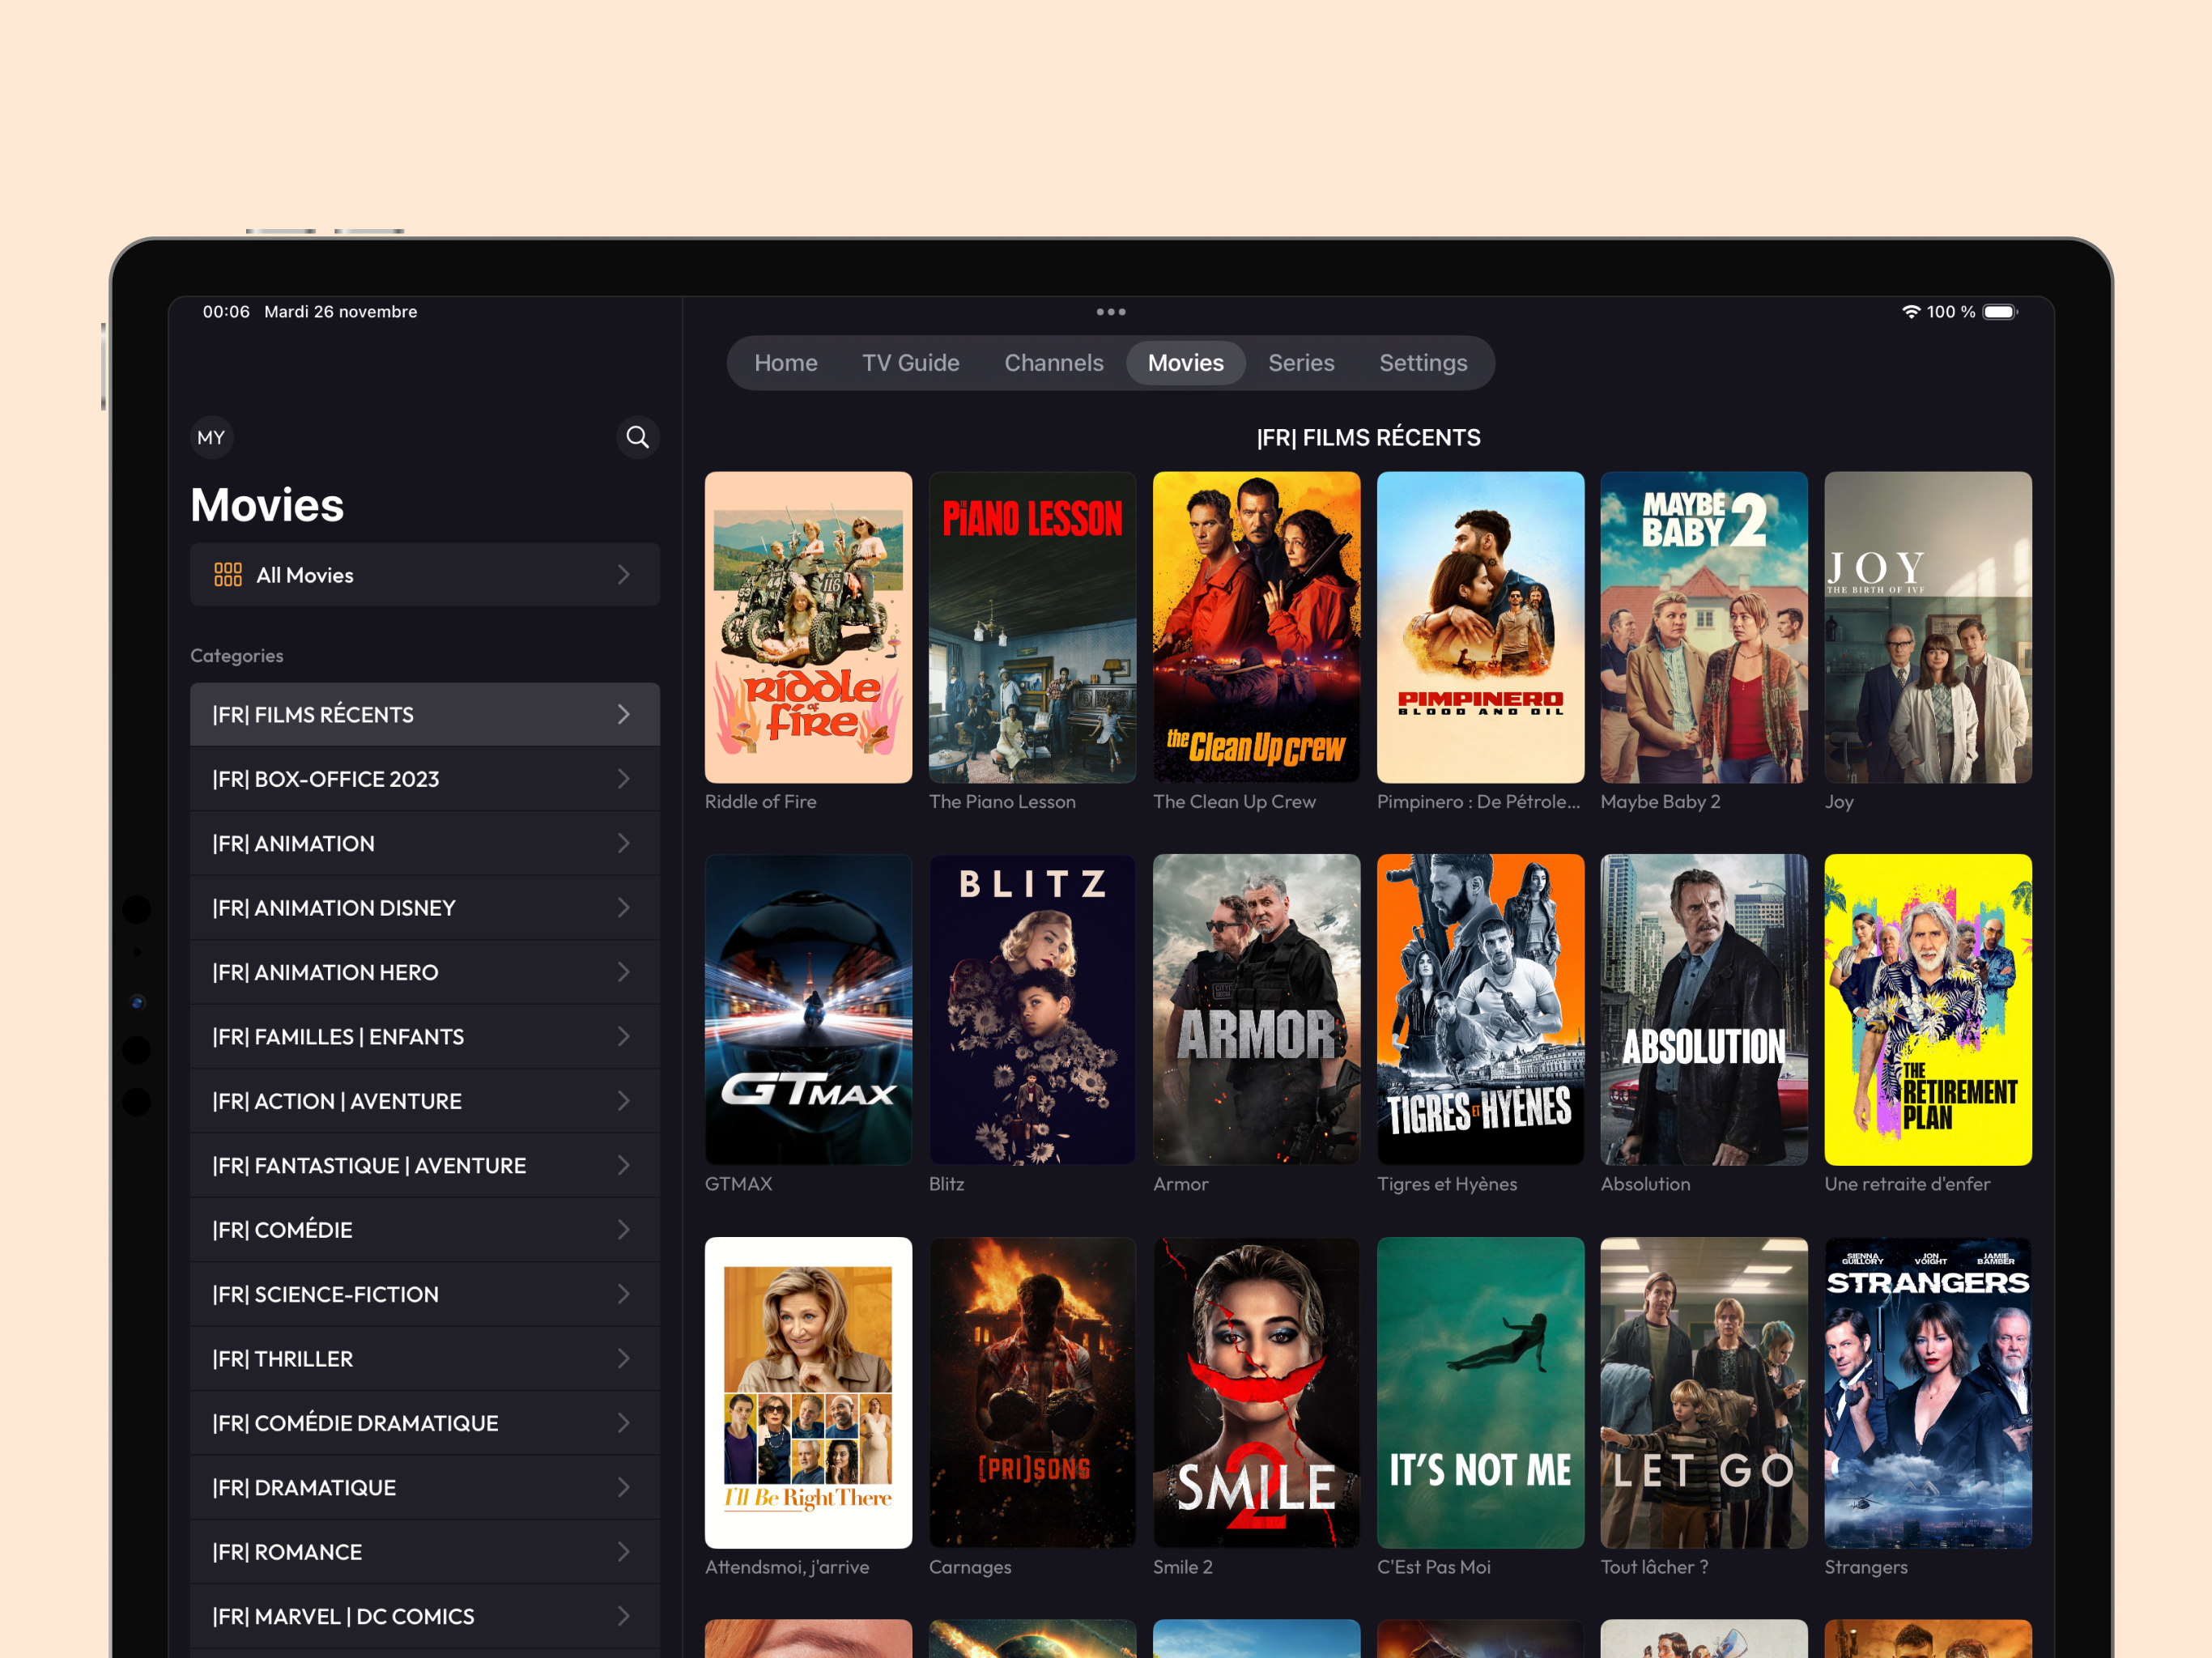Open the |FR| COMÉDIE DRAMATIQUE category

pyautogui.click(x=425, y=1423)
